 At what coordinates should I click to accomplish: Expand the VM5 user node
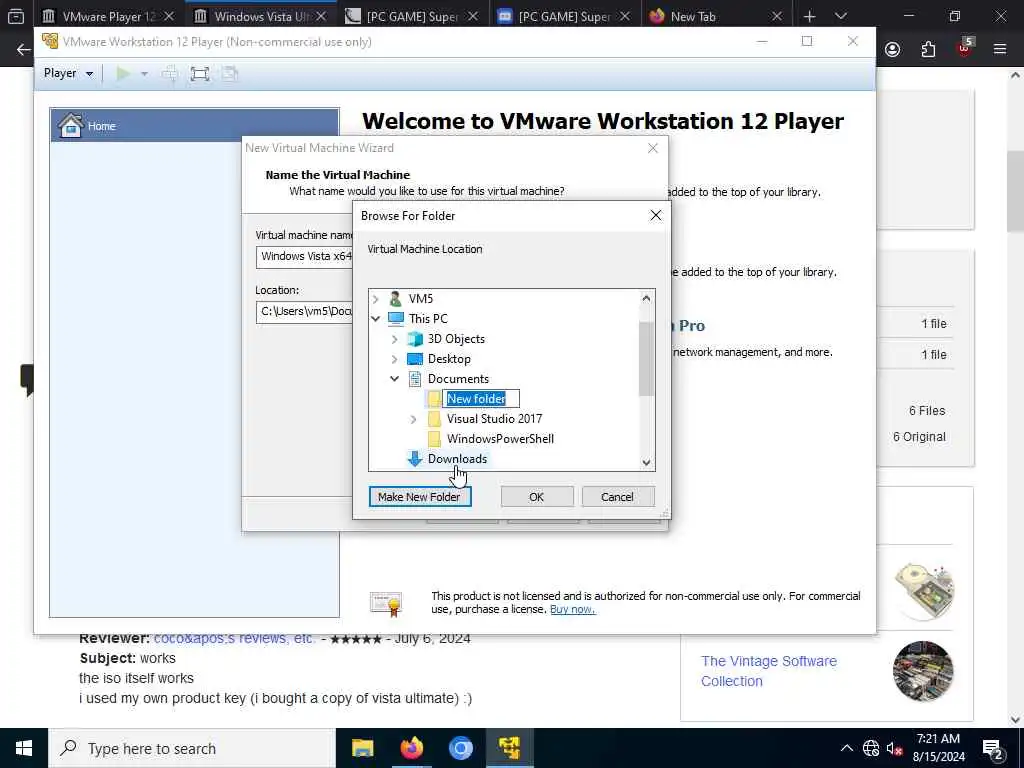[376, 299]
